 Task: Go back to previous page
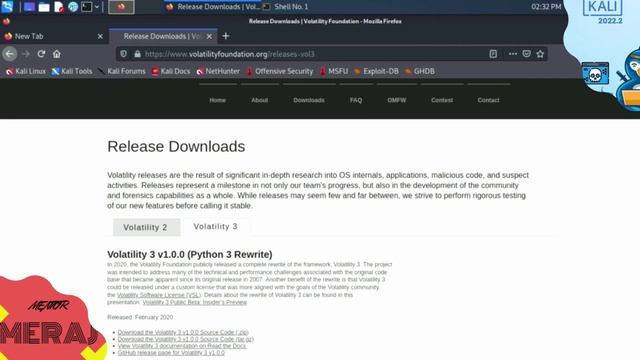tap(10, 54)
